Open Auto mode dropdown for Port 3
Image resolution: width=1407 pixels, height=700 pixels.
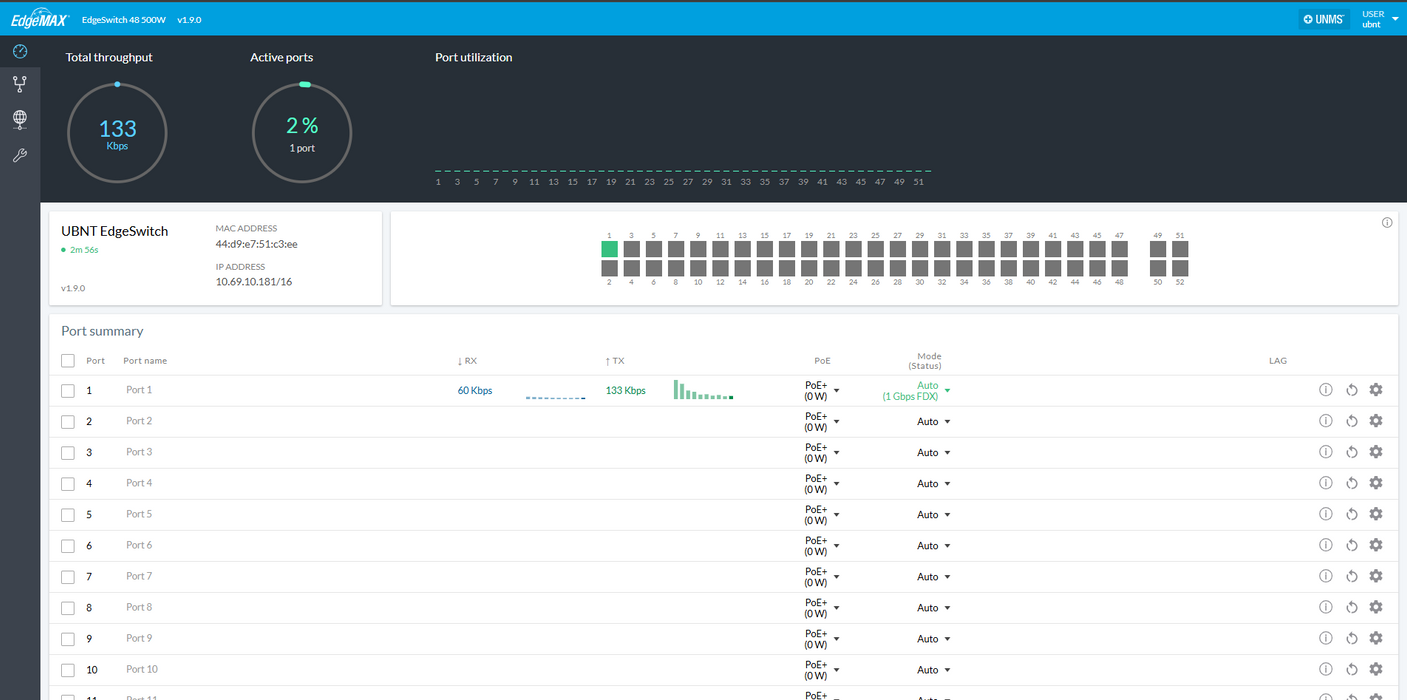[x=934, y=453]
